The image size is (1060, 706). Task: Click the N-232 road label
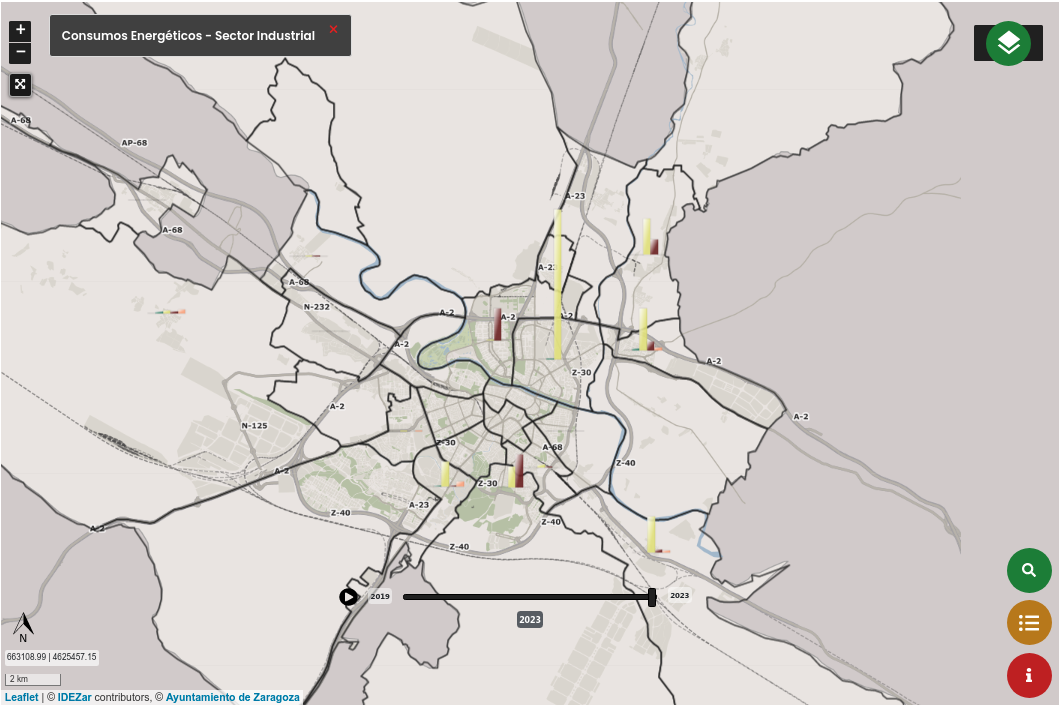point(316,306)
